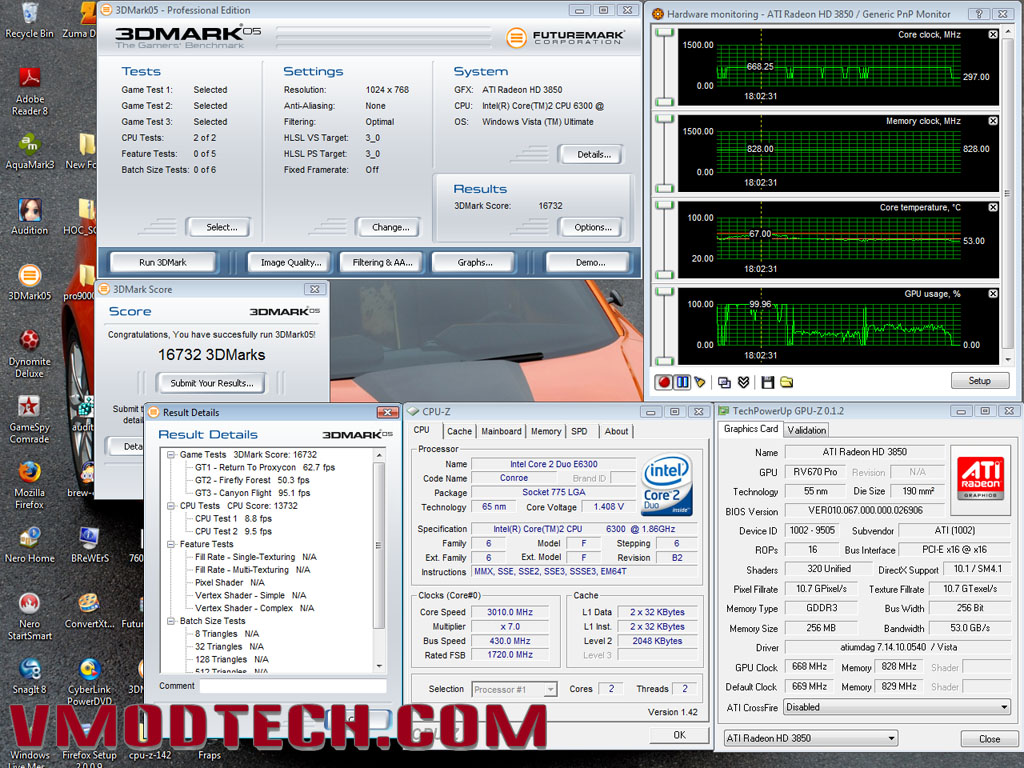The image size is (1024, 768).
Task: Open the GameSpy Comrade desktop icon
Action: pos(29,419)
